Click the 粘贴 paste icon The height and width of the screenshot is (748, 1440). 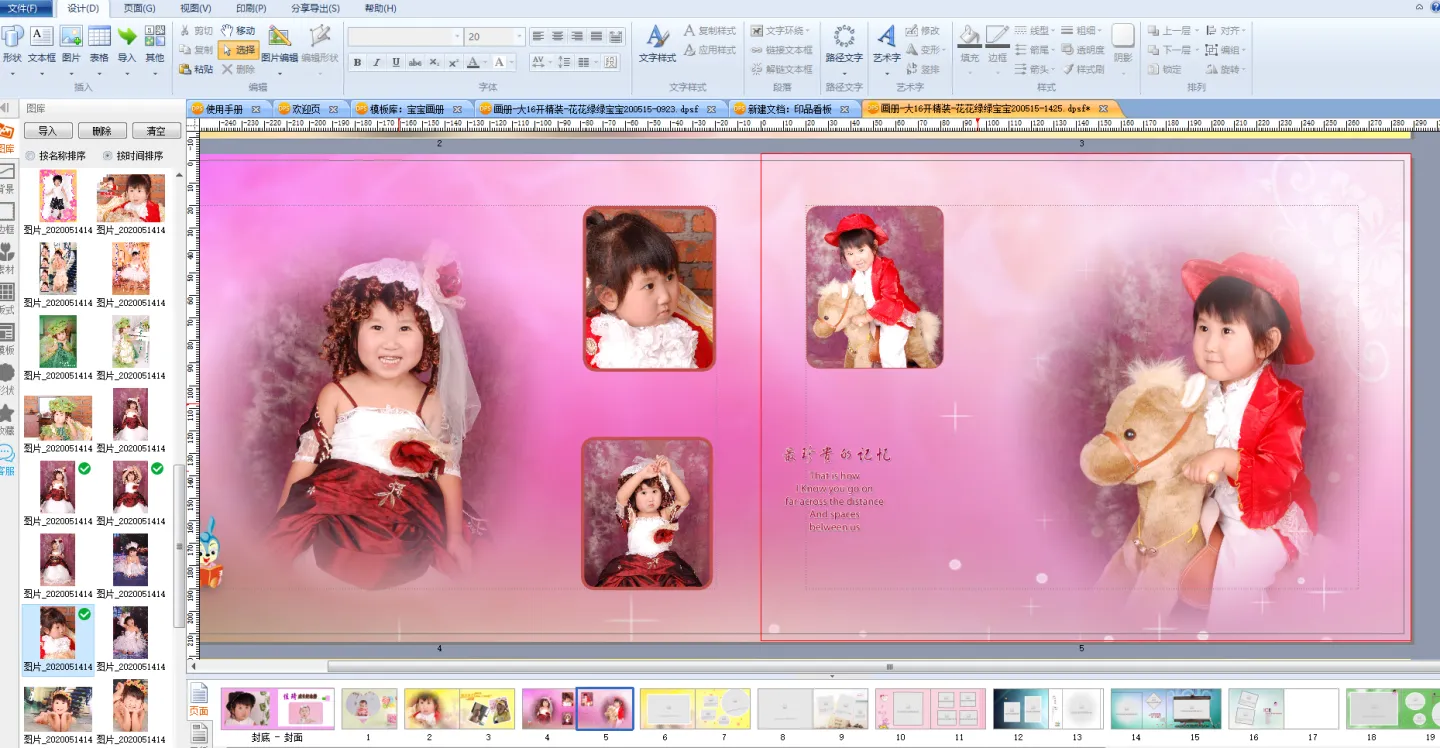196,69
